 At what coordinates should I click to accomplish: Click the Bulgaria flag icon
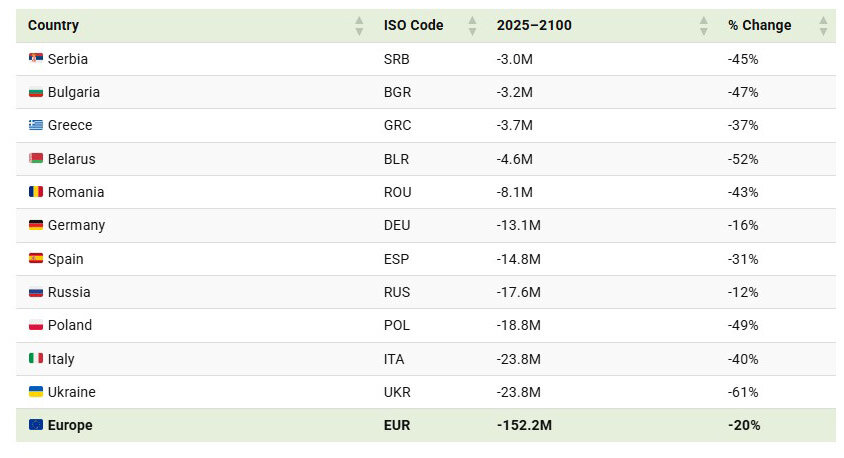(x=36, y=92)
